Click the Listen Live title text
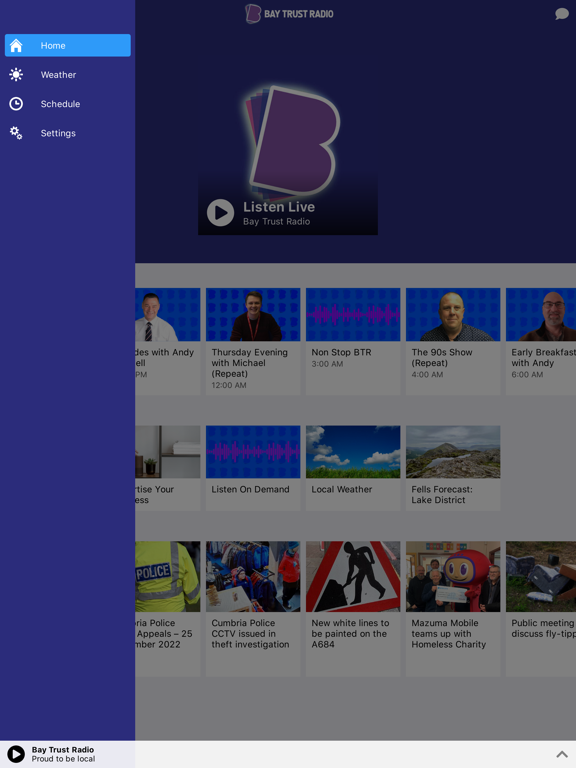Viewport: 576px width, 768px height. [x=279, y=207]
